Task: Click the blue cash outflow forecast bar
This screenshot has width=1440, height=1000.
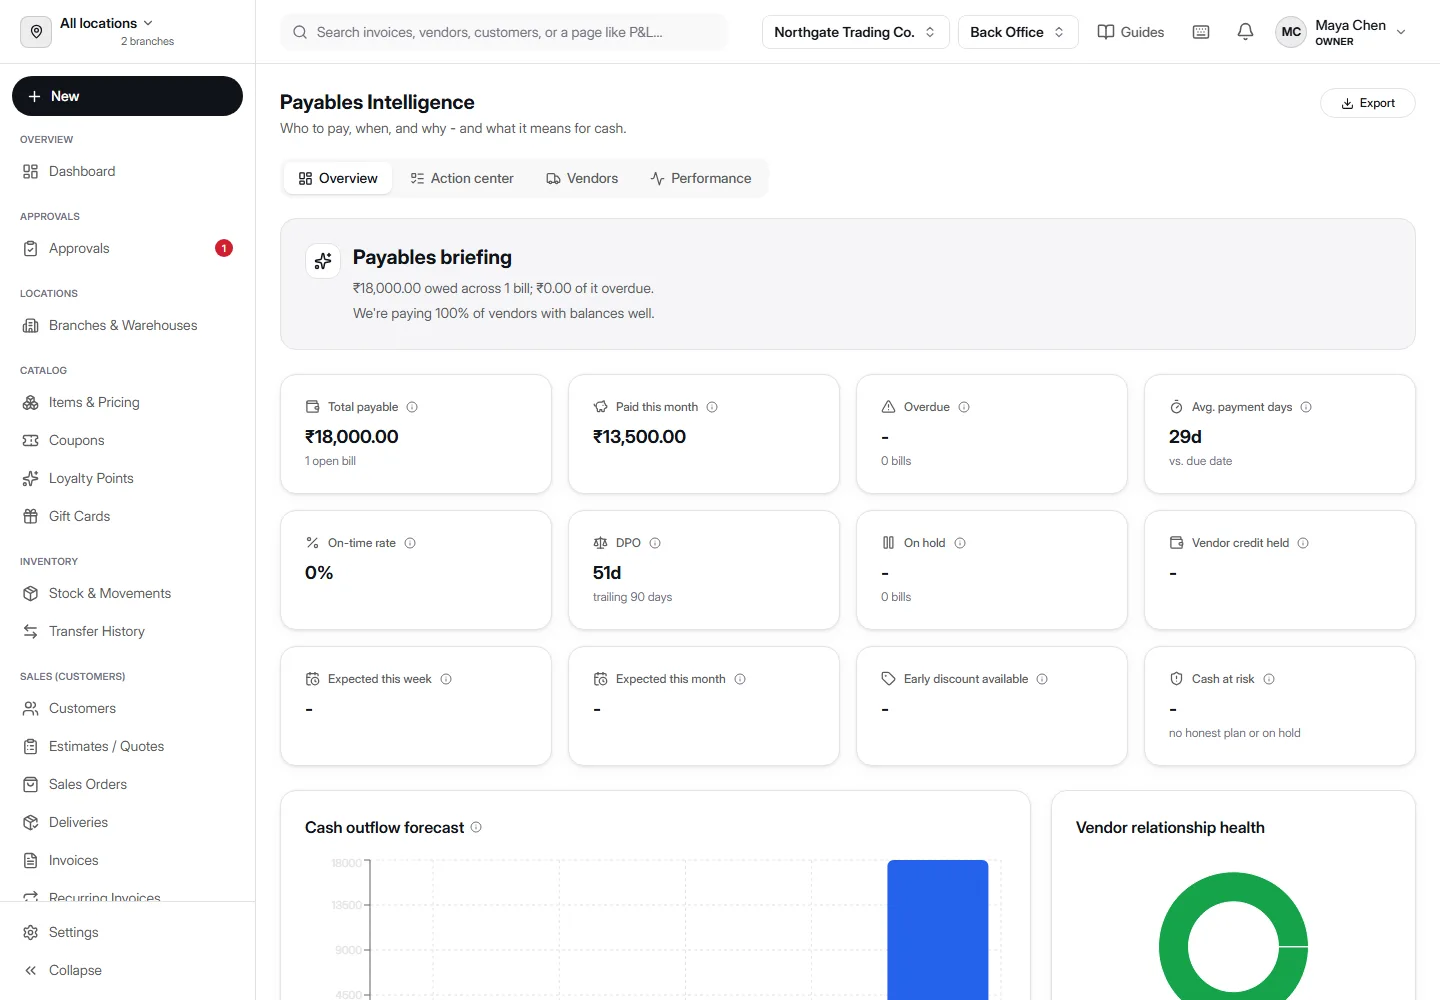Action: 938,930
